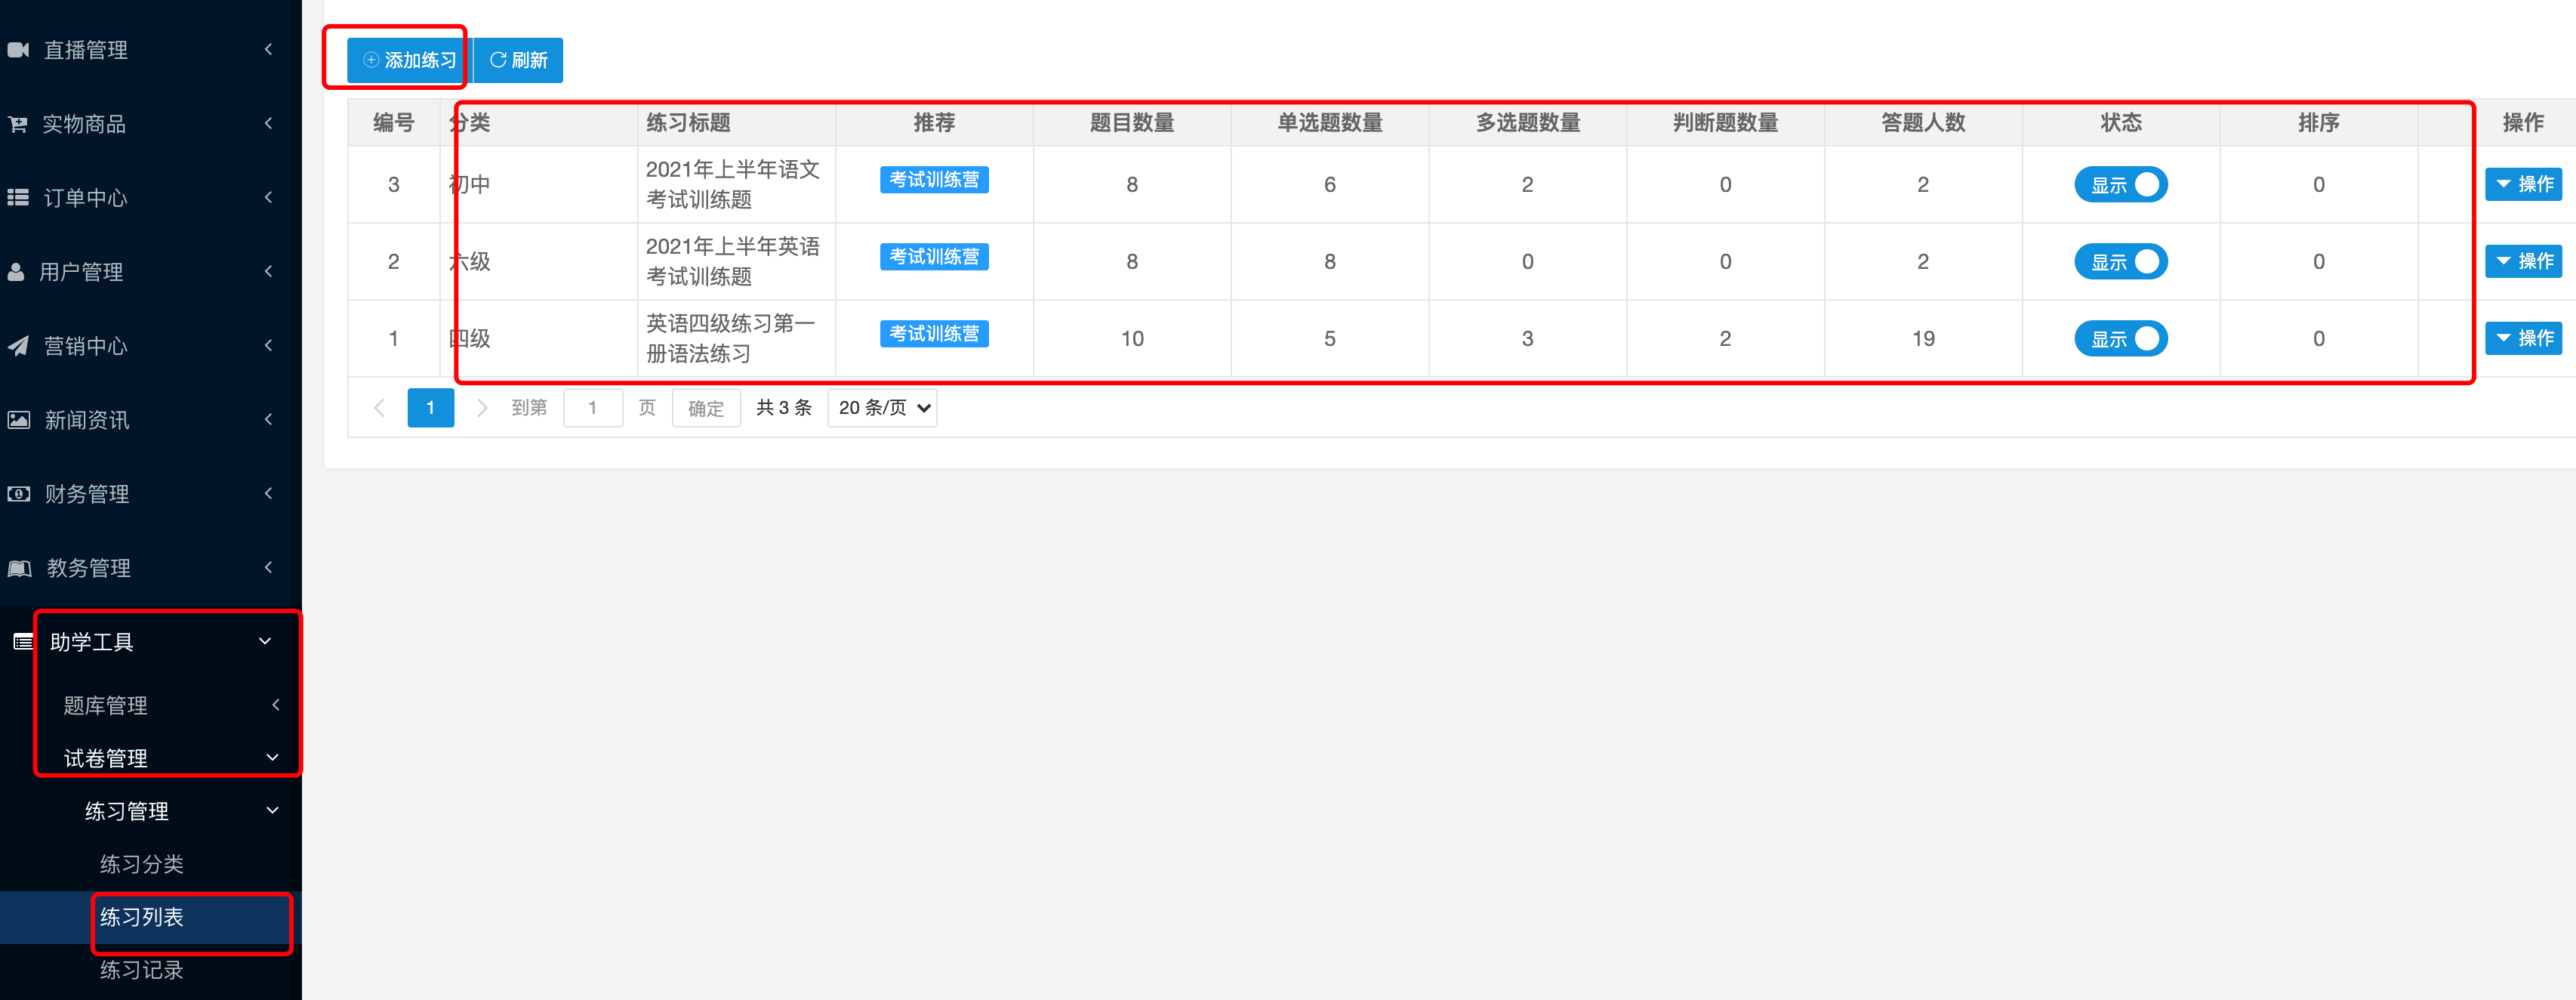Image resolution: width=2576 pixels, height=1000 pixels.
Task: Click the 新闻资讯 picture icon
Action: [18, 420]
